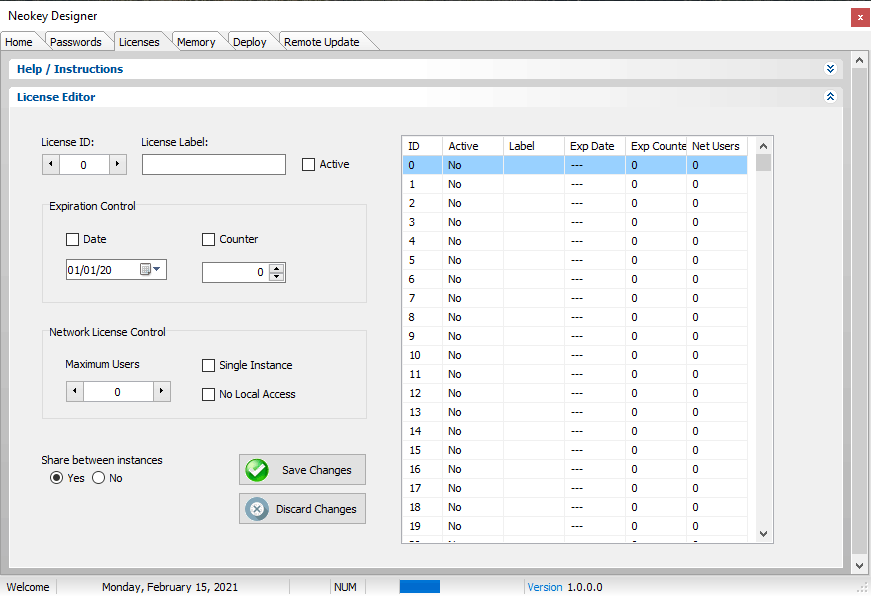Close the Neokey Designer window

860,17
